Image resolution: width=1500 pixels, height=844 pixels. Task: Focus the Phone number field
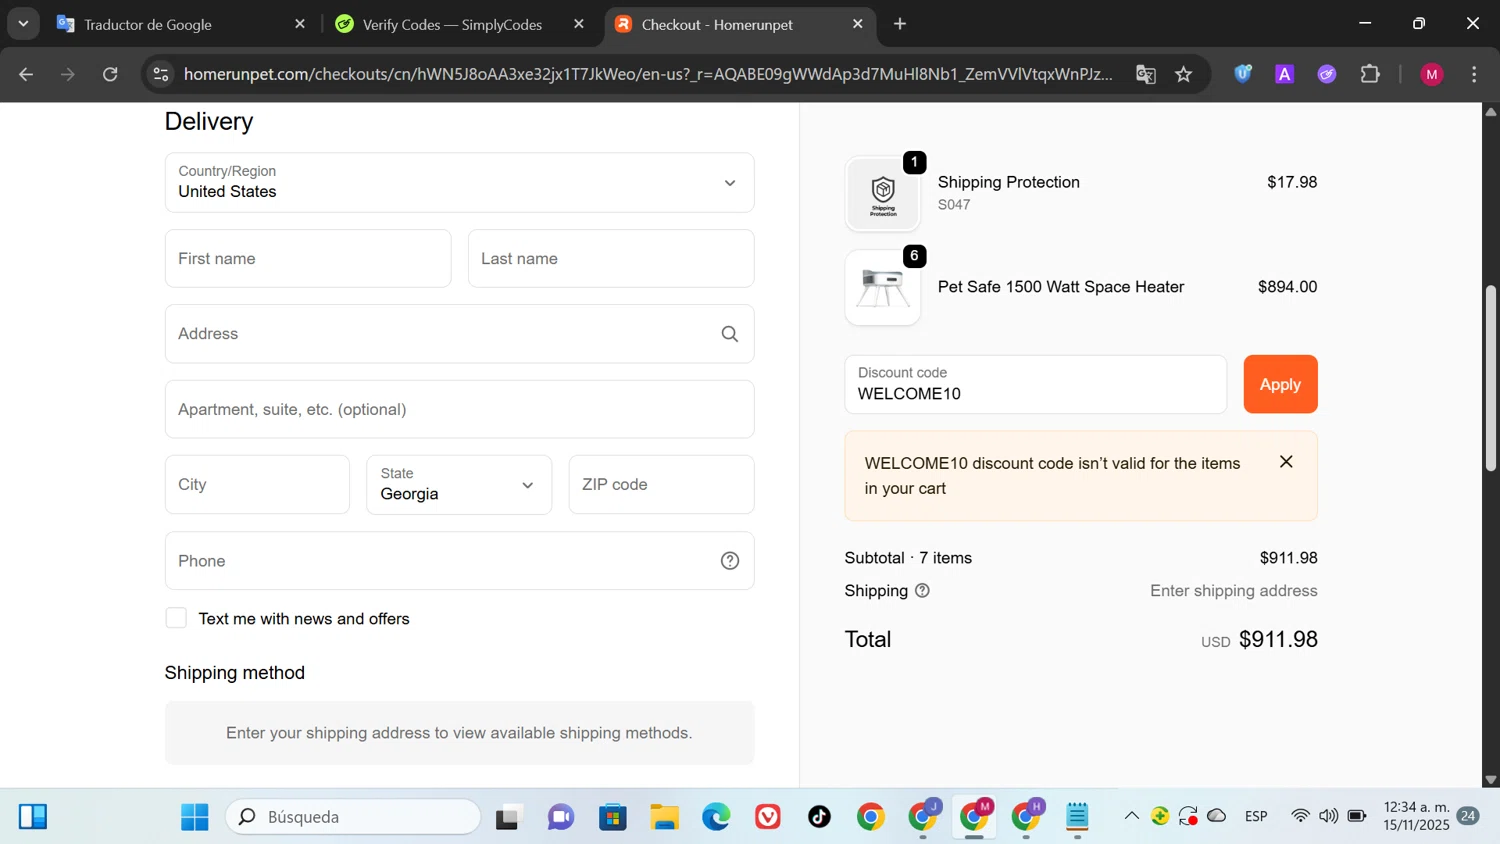[460, 561]
